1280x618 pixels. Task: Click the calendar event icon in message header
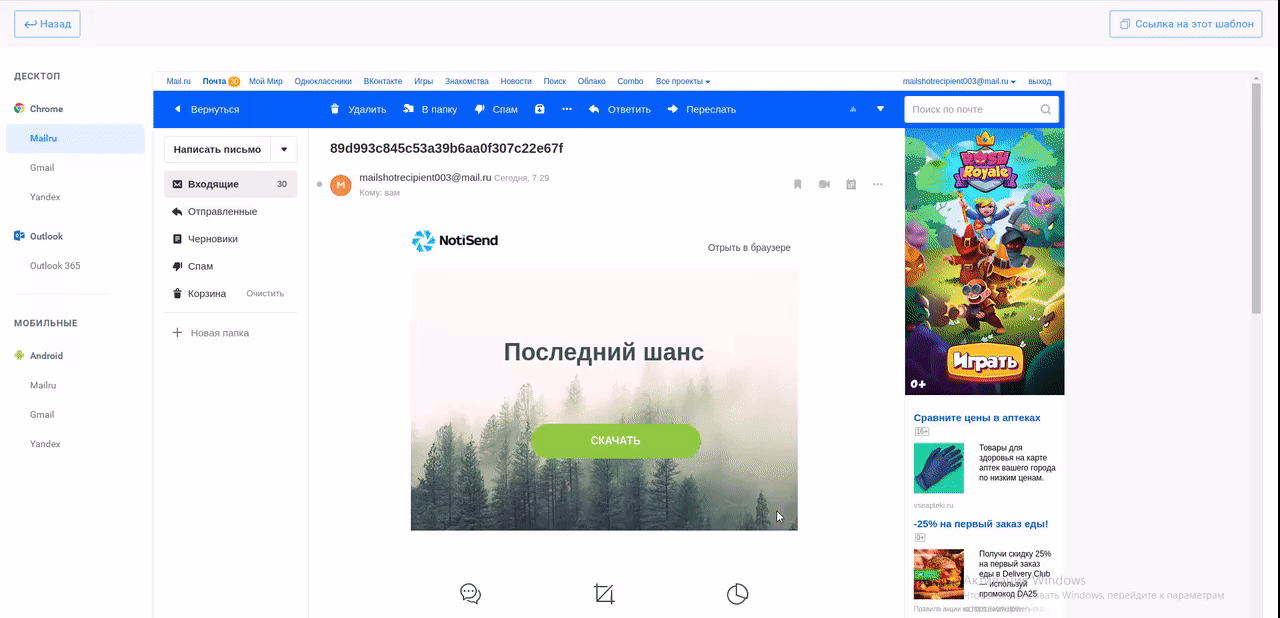click(x=851, y=184)
